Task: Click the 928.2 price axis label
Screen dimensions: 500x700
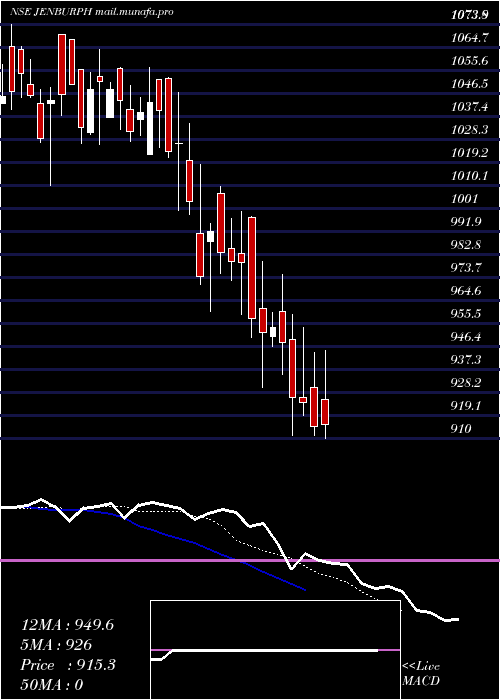Action: (466, 383)
